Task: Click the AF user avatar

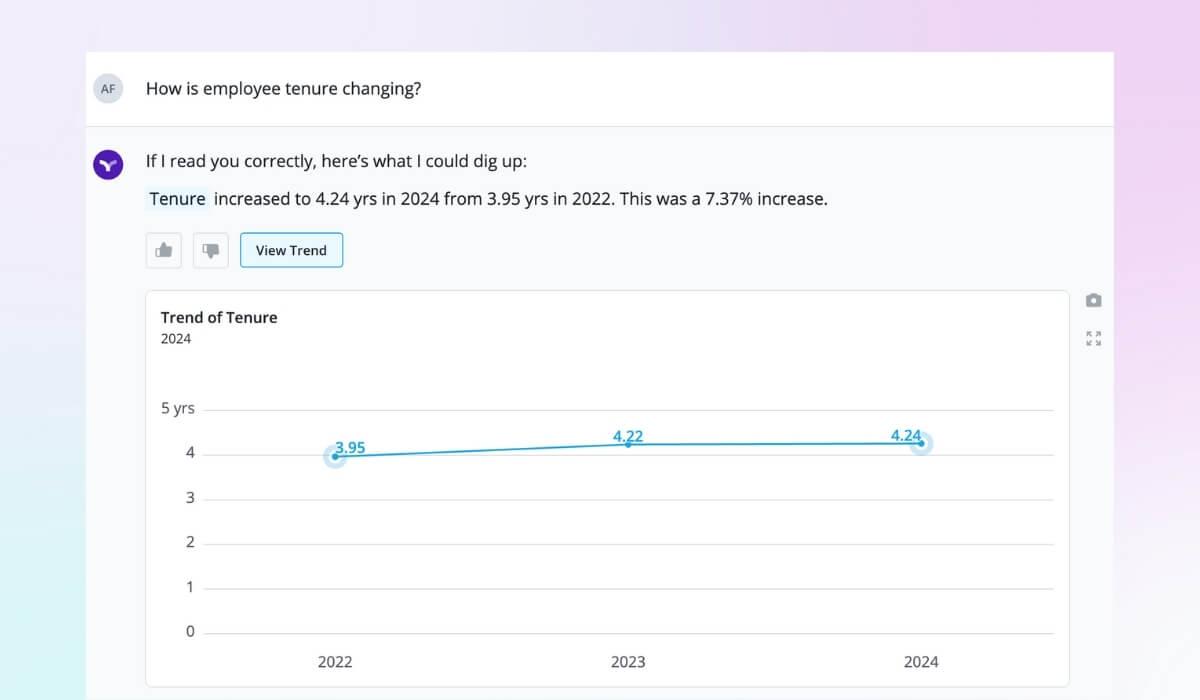Action: [x=108, y=88]
